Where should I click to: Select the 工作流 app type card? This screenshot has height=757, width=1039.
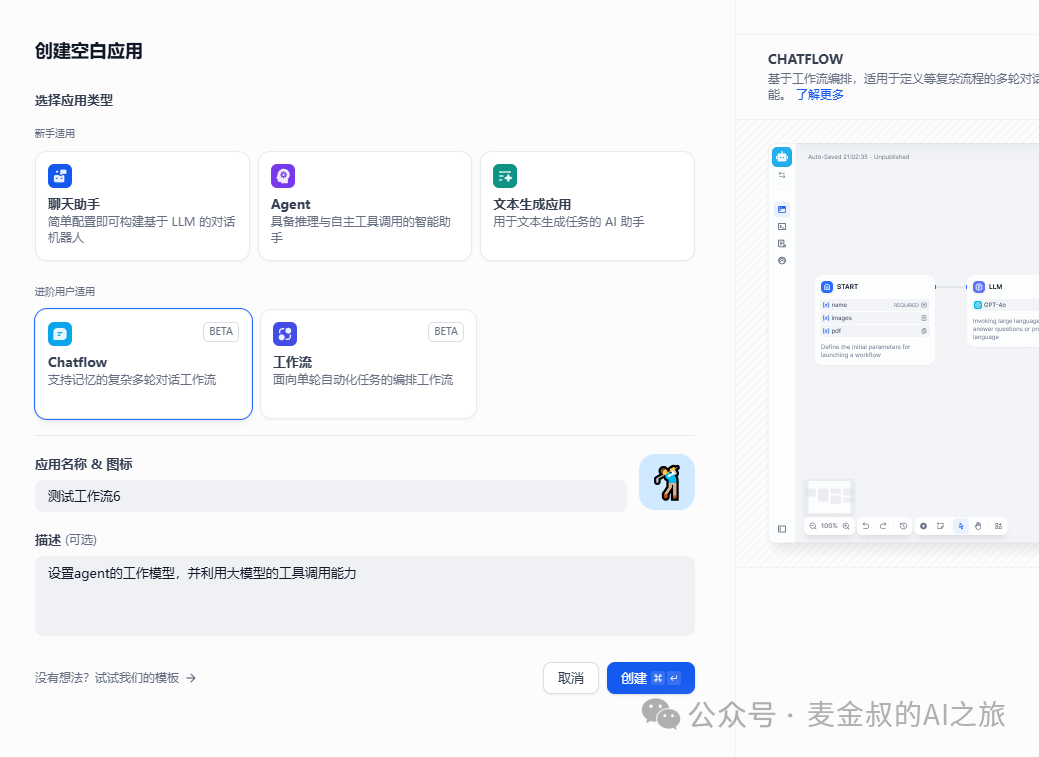click(368, 364)
